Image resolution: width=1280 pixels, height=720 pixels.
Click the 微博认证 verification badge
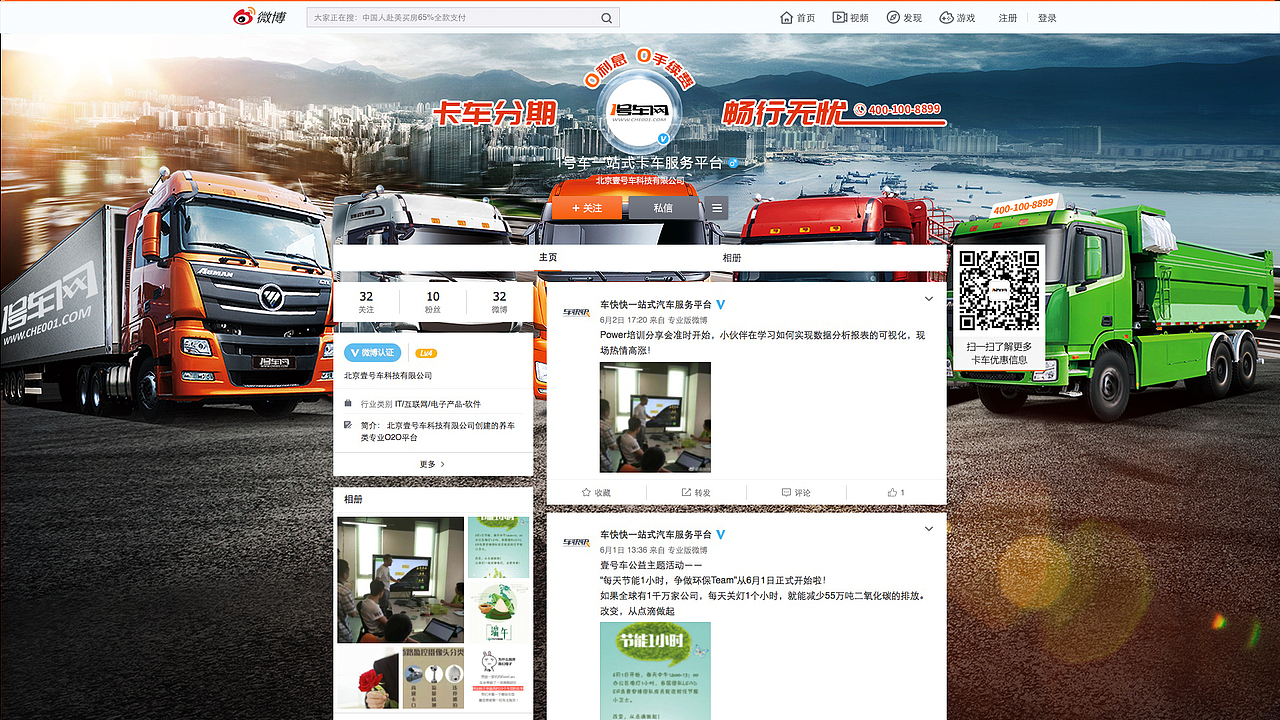click(x=373, y=353)
